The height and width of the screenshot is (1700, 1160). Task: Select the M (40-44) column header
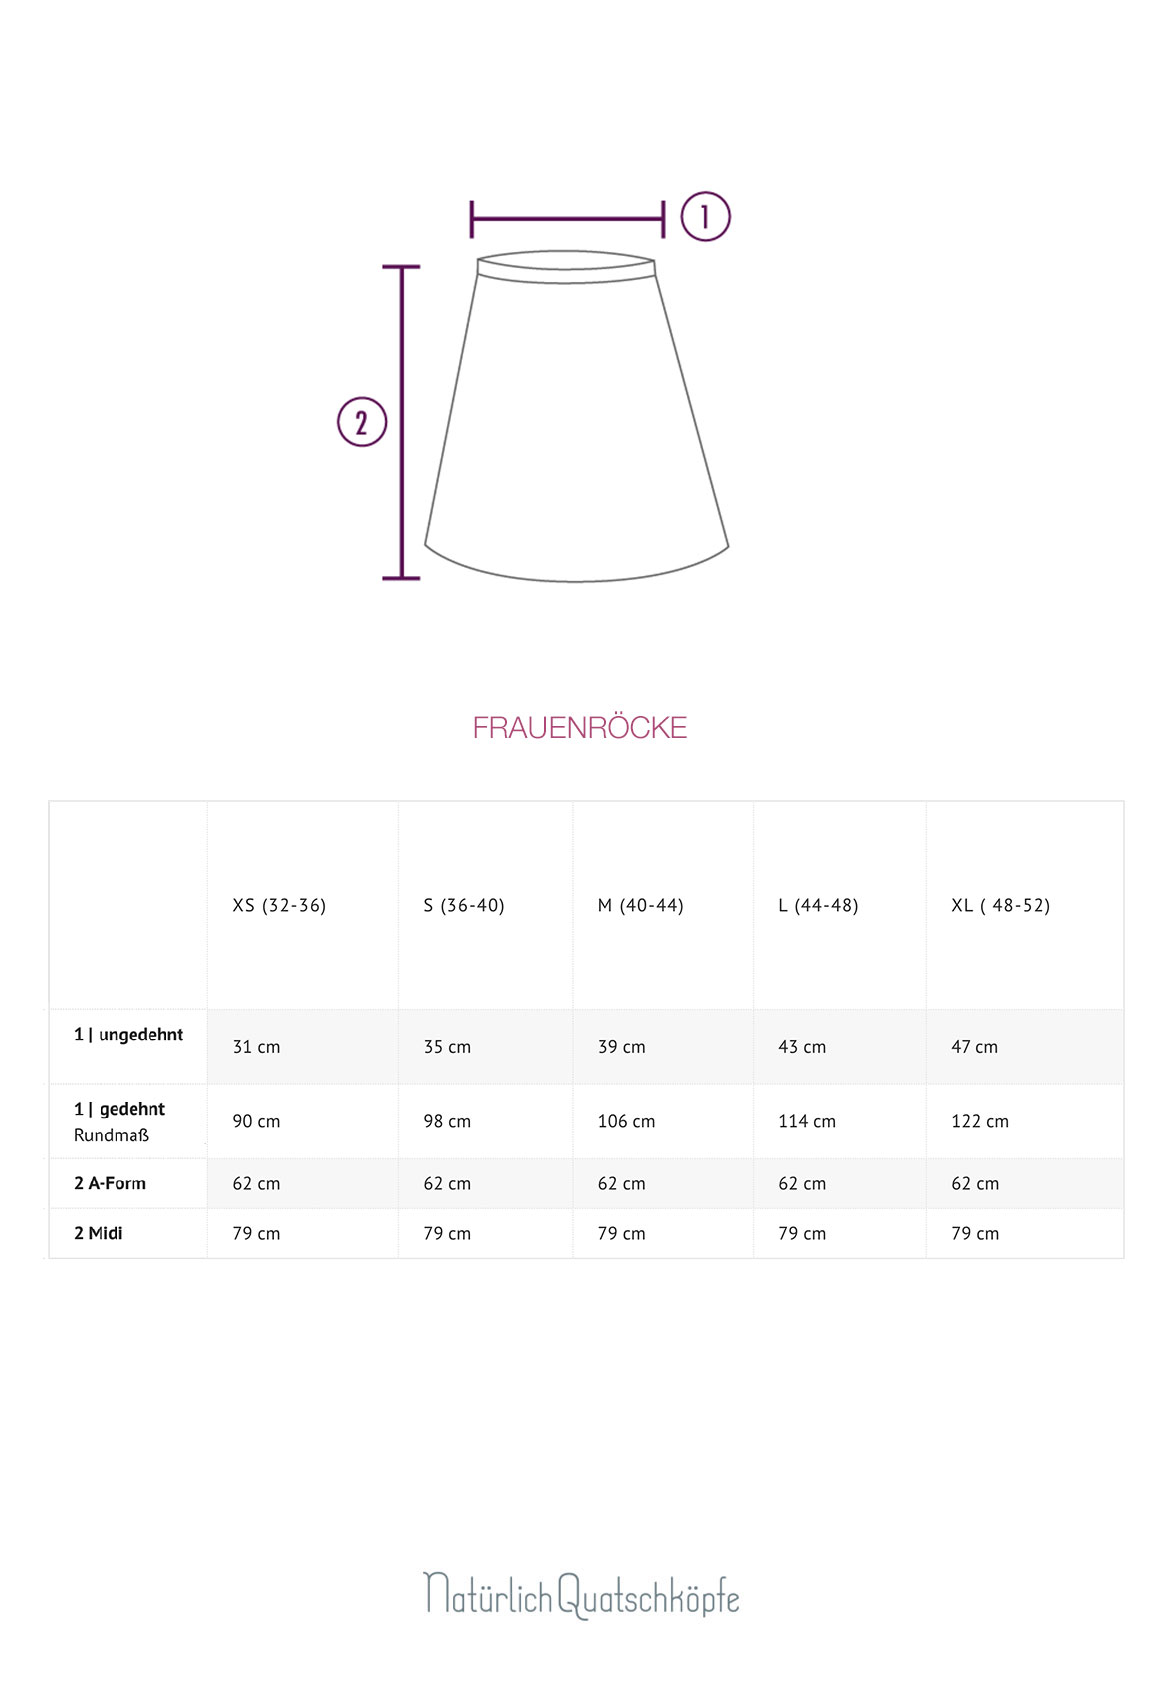pos(641,905)
